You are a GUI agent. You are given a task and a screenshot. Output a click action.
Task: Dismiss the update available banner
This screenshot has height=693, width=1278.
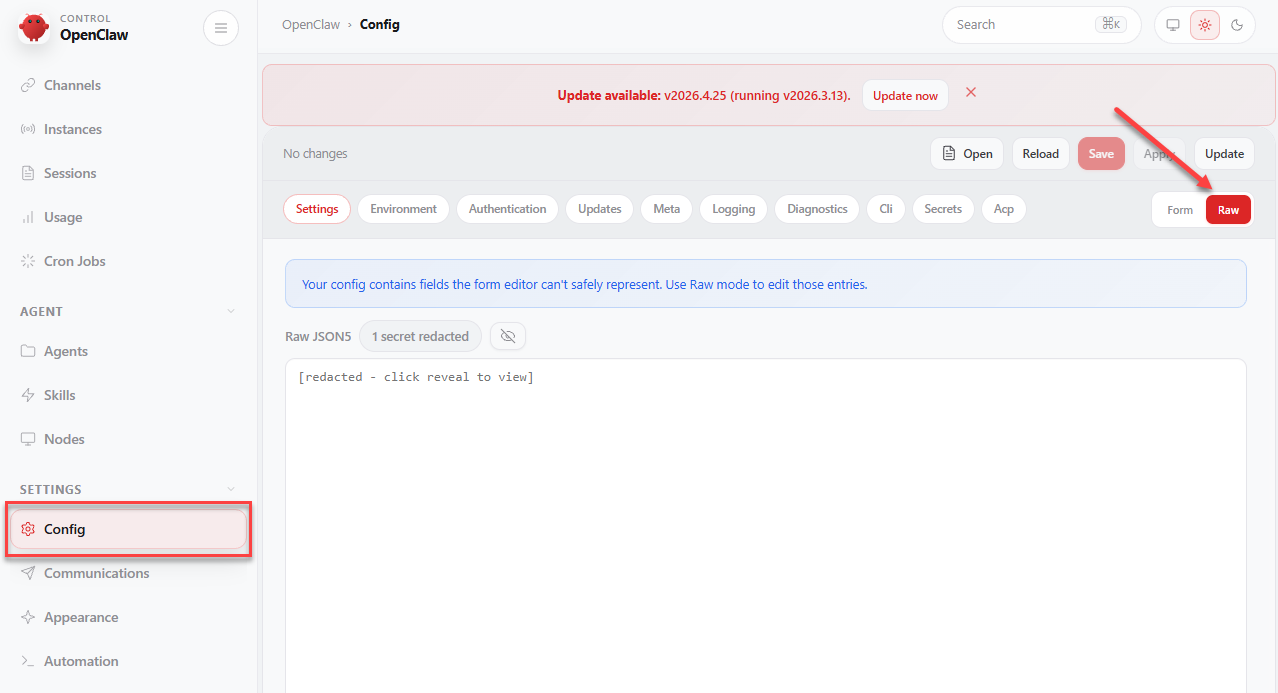click(x=971, y=92)
